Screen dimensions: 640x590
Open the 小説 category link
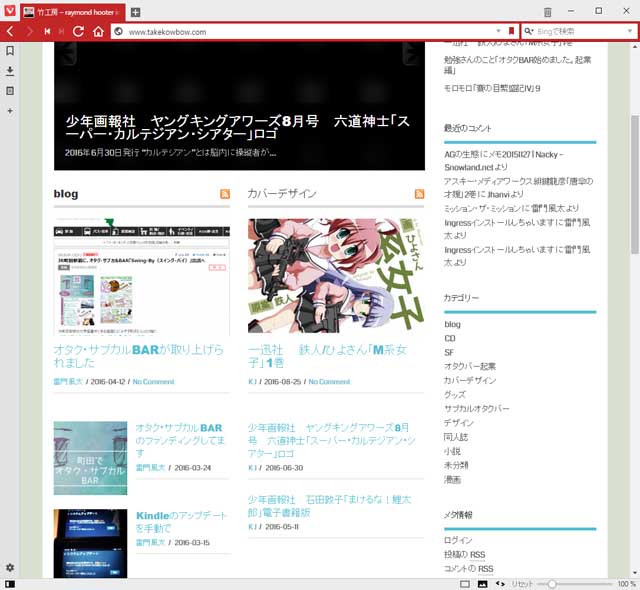pos(452,451)
